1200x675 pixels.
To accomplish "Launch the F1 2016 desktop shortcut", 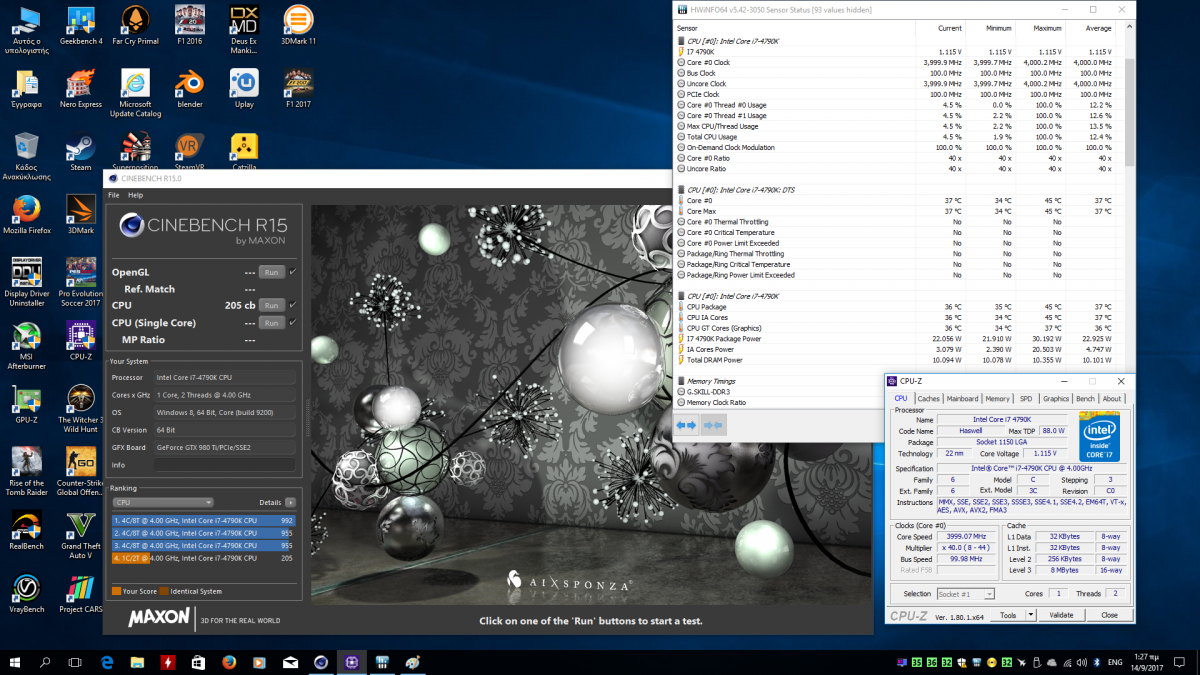I will coord(189,26).
